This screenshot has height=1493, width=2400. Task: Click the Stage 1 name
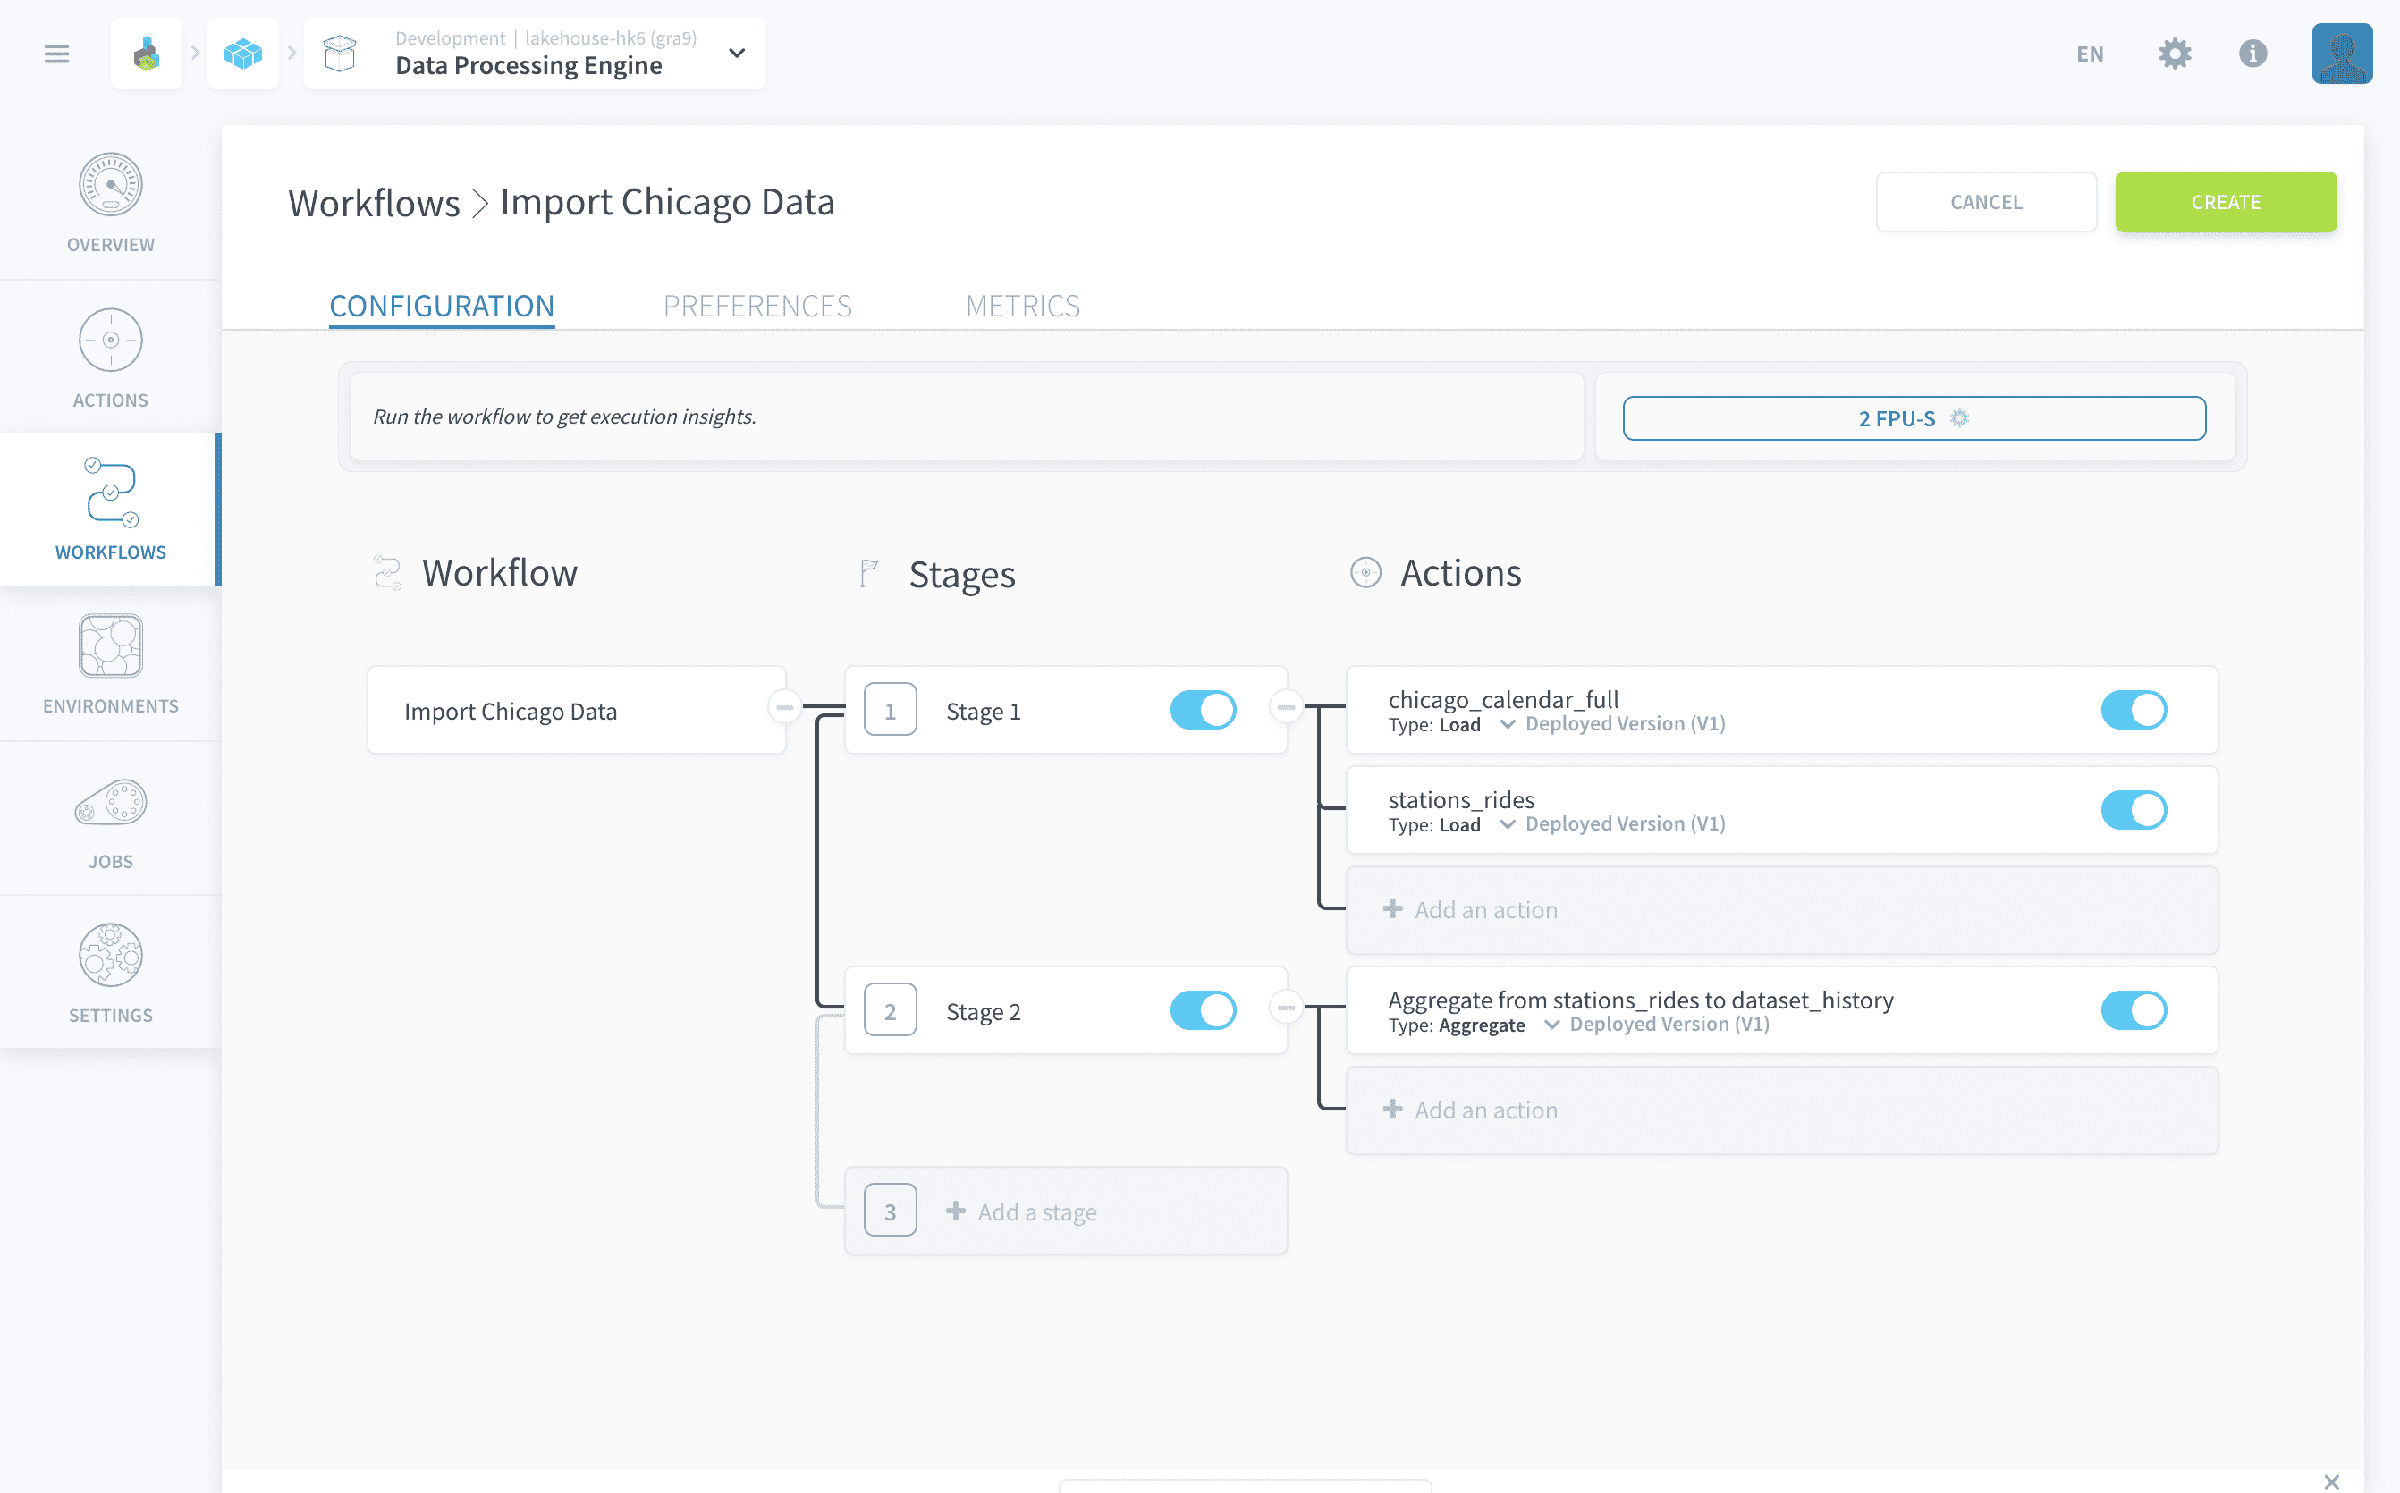(x=983, y=712)
